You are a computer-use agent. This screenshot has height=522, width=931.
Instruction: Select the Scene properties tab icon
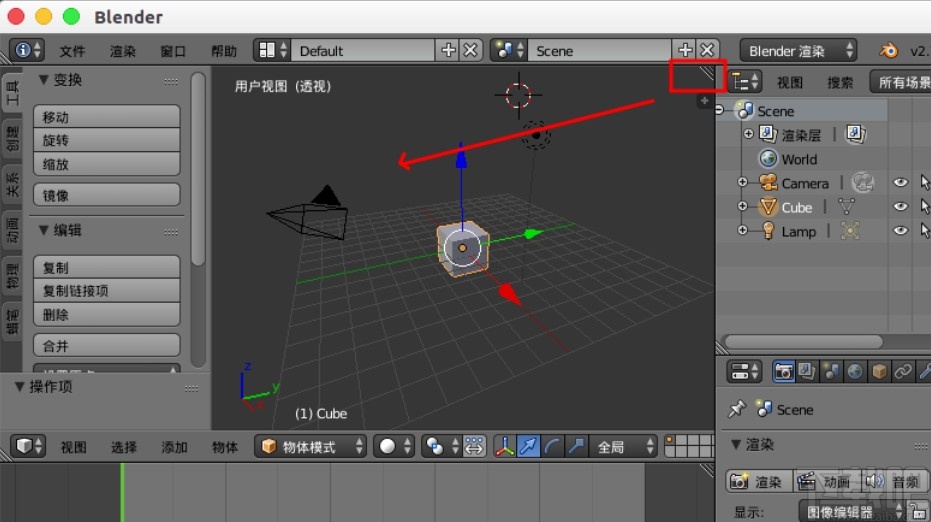(x=831, y=372)
